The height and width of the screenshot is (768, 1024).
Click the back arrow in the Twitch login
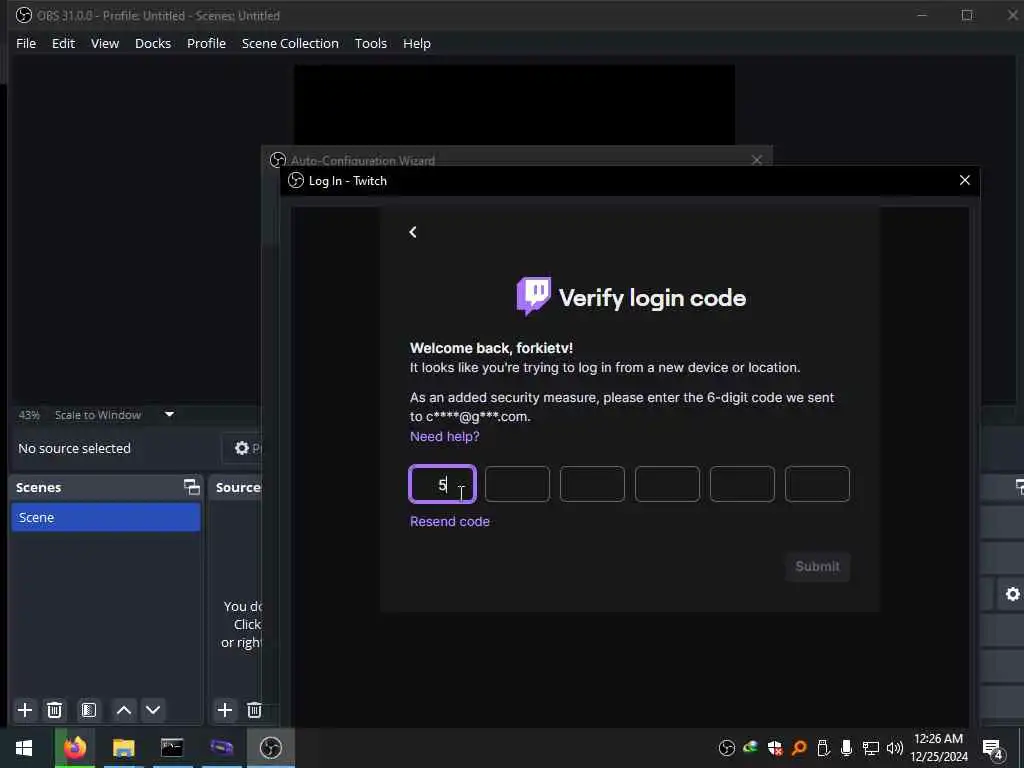click(413, 232)
